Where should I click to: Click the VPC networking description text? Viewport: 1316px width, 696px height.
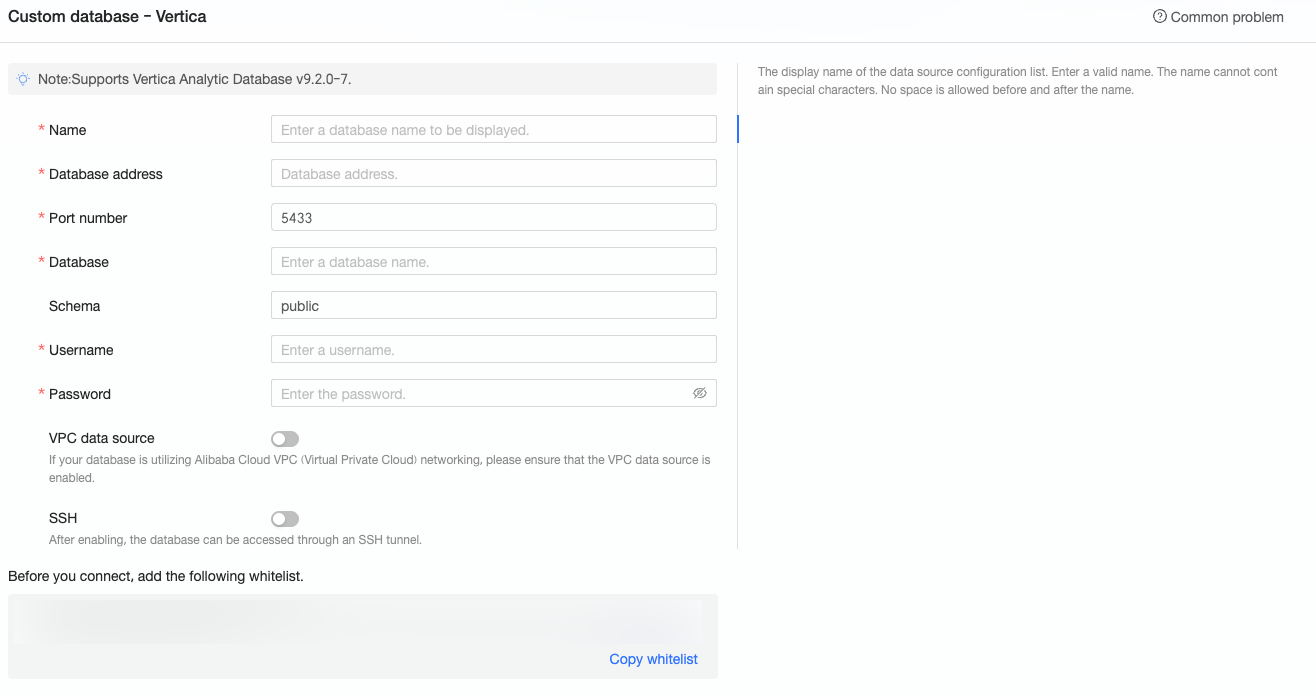point(380,469)
